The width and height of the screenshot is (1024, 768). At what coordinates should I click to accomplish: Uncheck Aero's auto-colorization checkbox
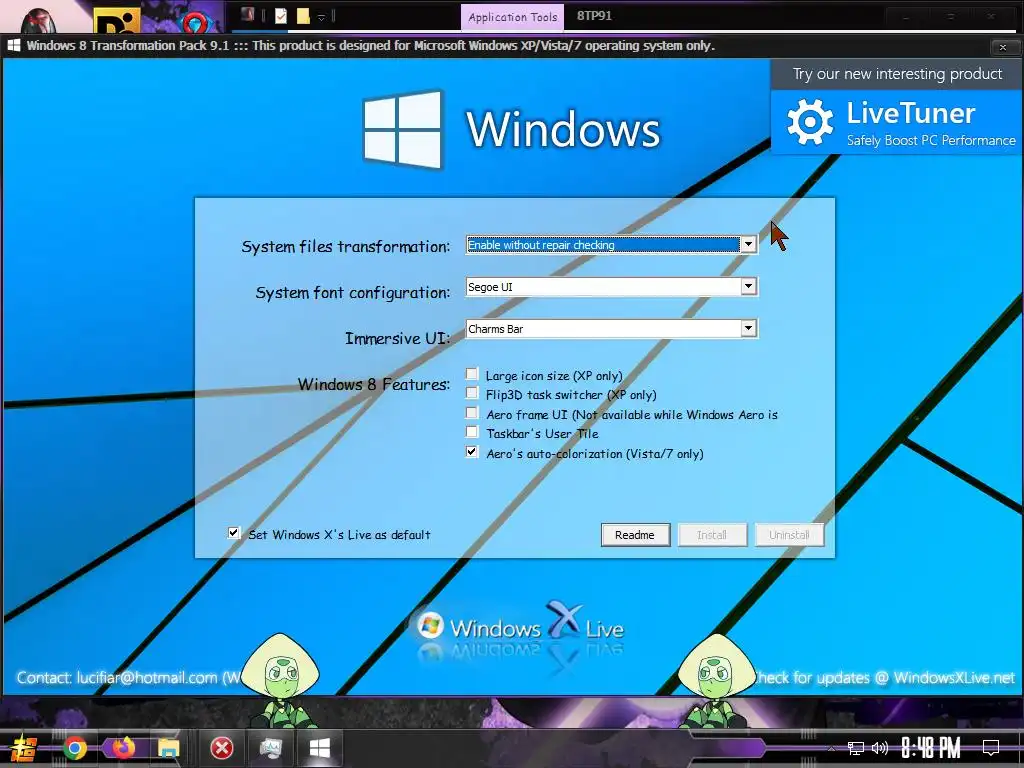coord(472,452)
